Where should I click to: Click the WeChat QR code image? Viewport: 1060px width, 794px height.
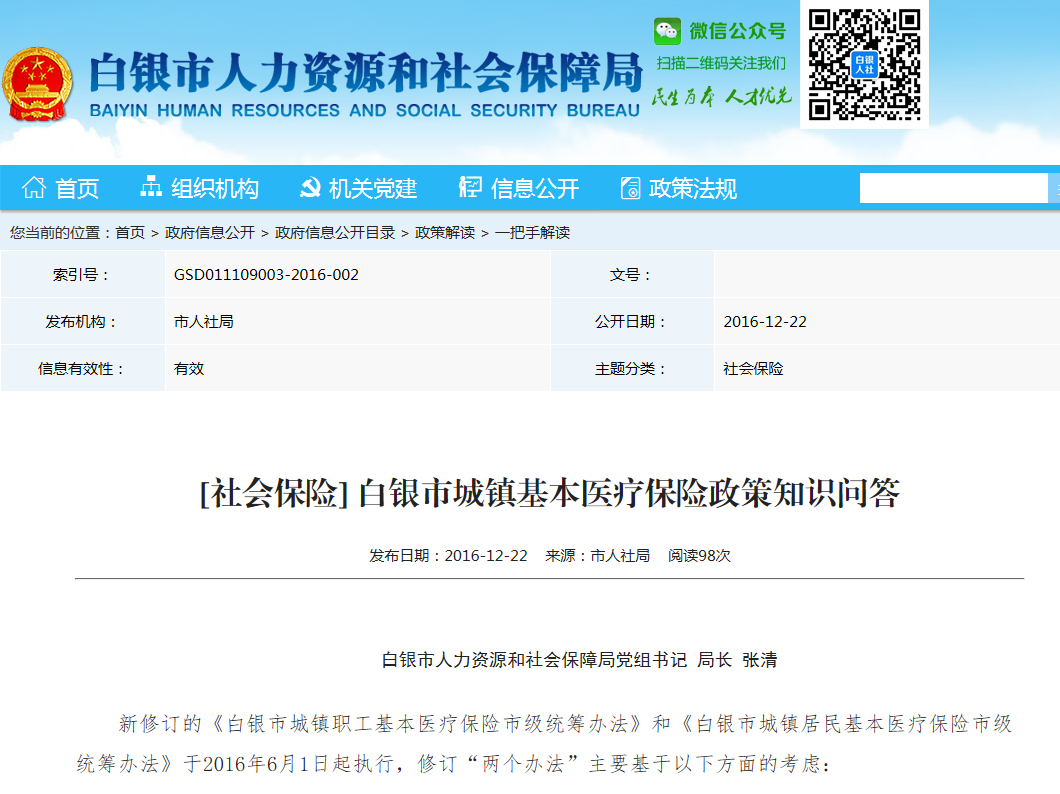[864, 64]
